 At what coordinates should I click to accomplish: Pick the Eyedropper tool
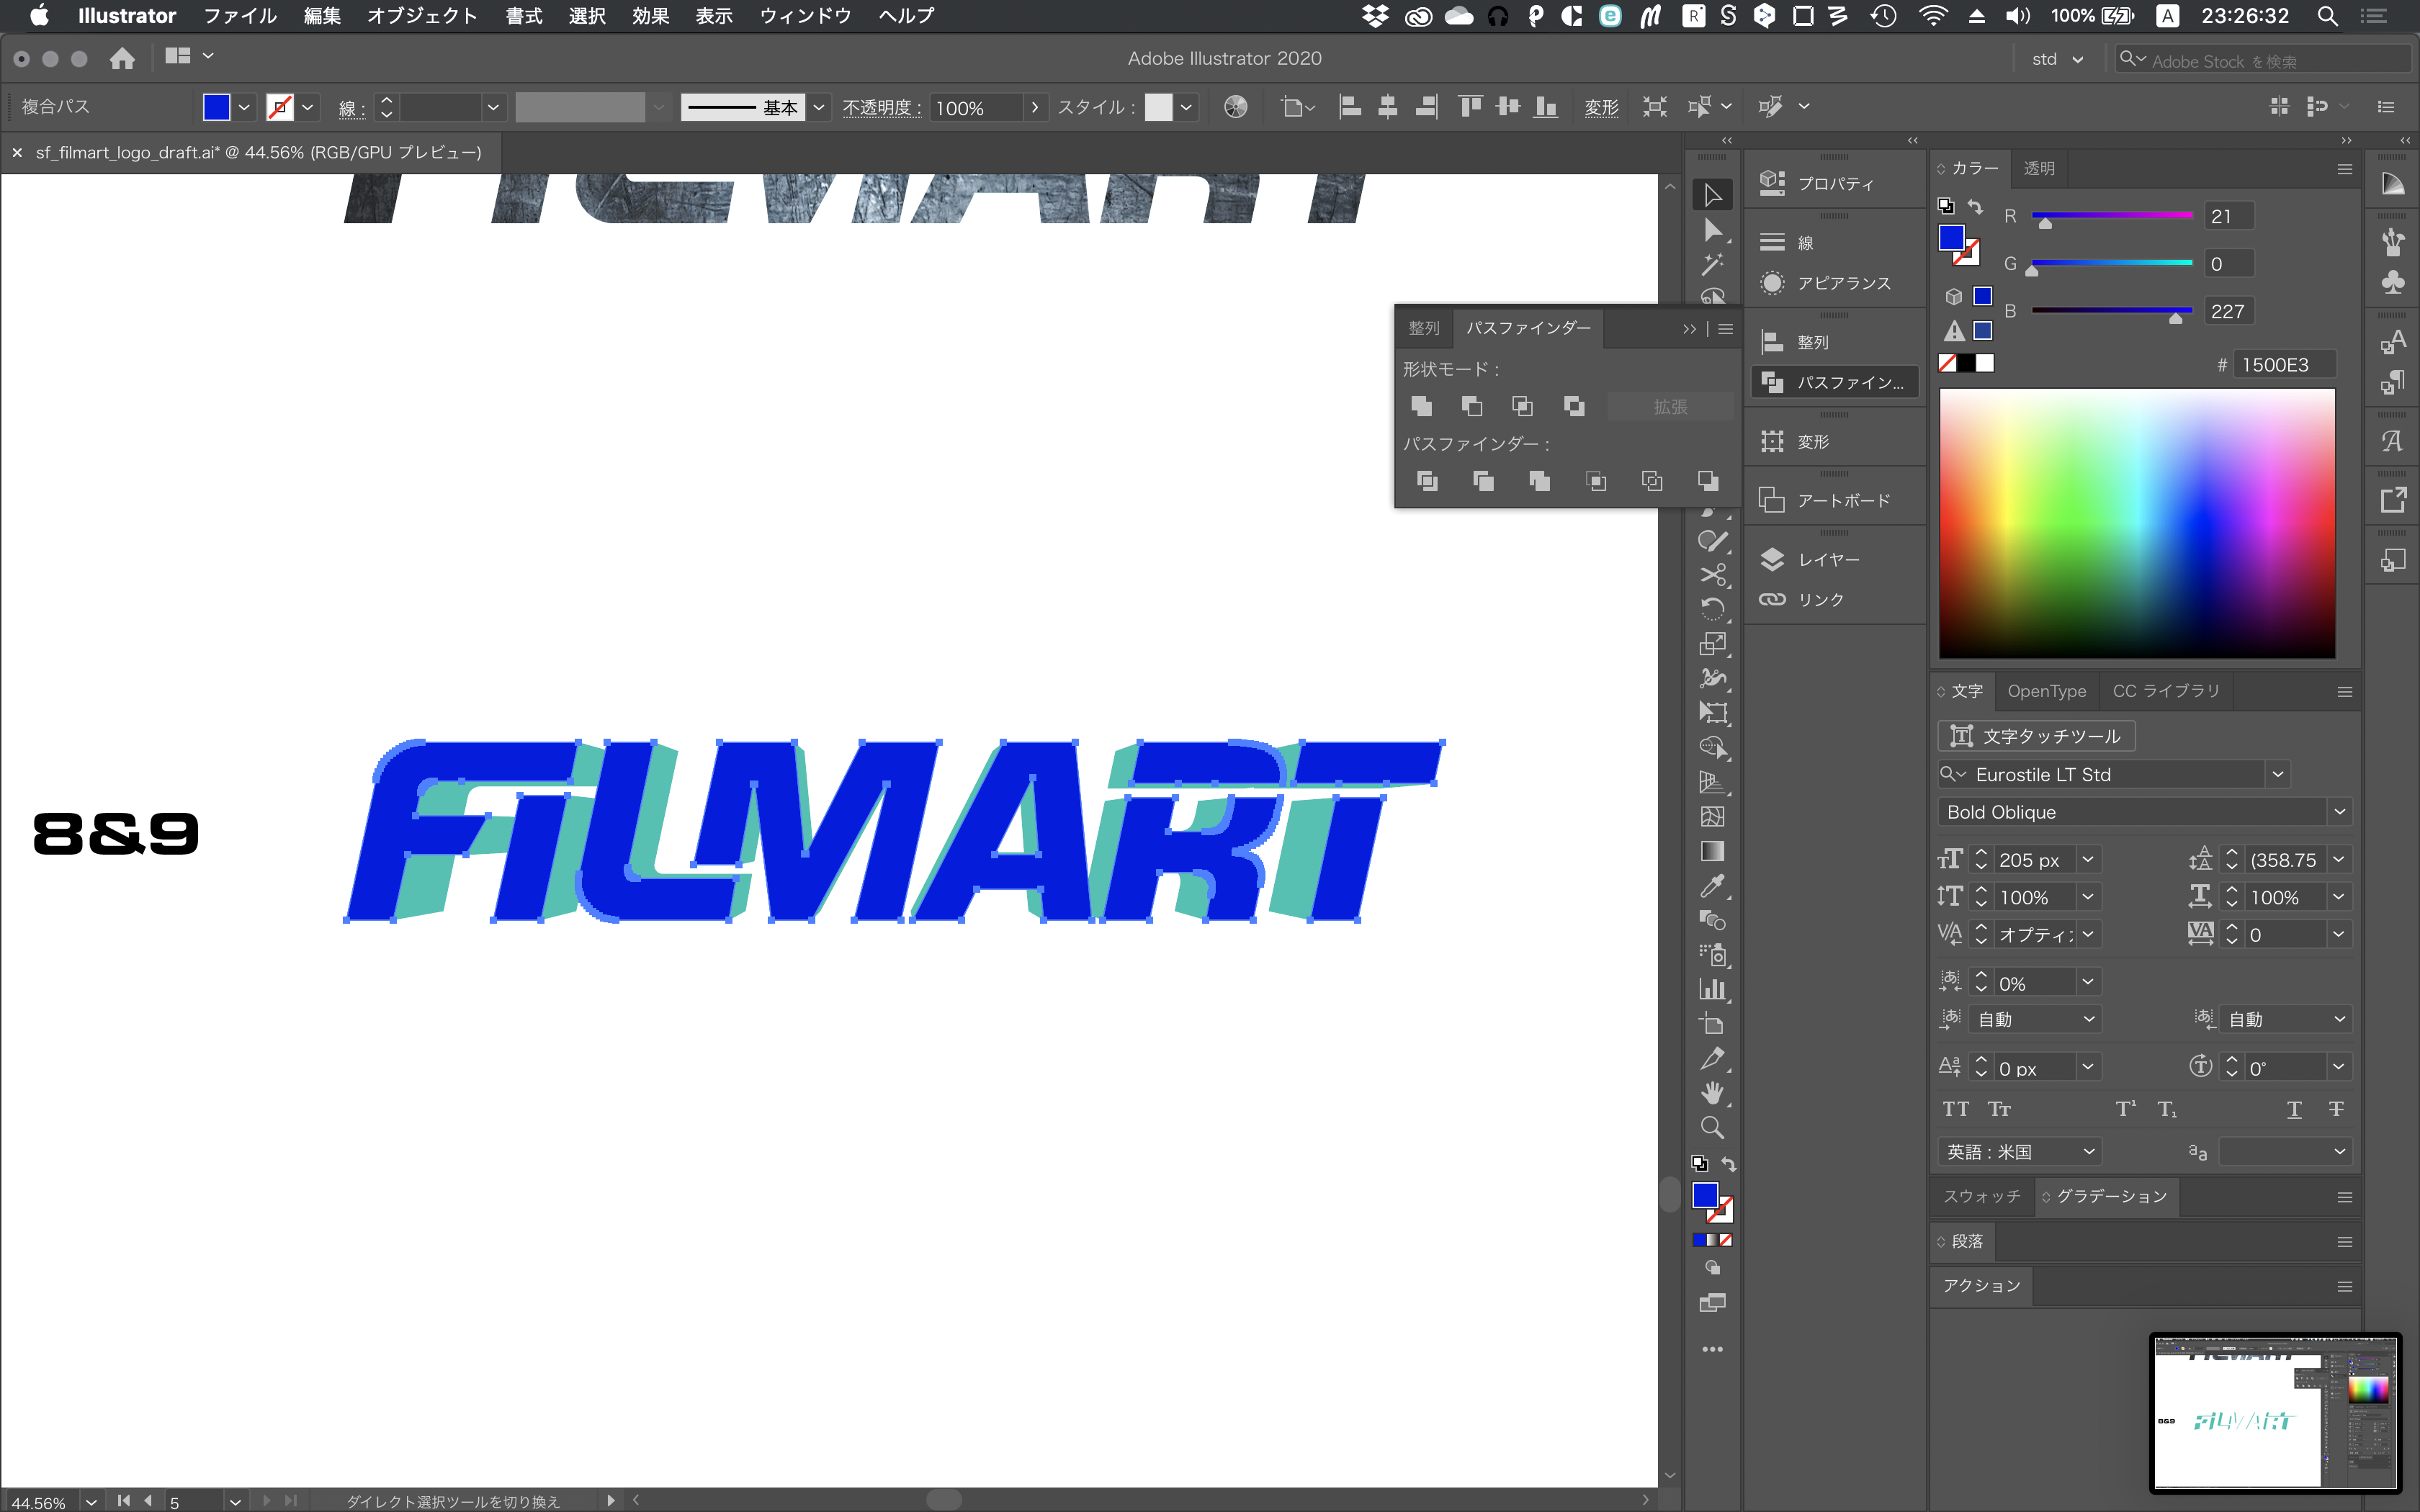coord(1713,886)
